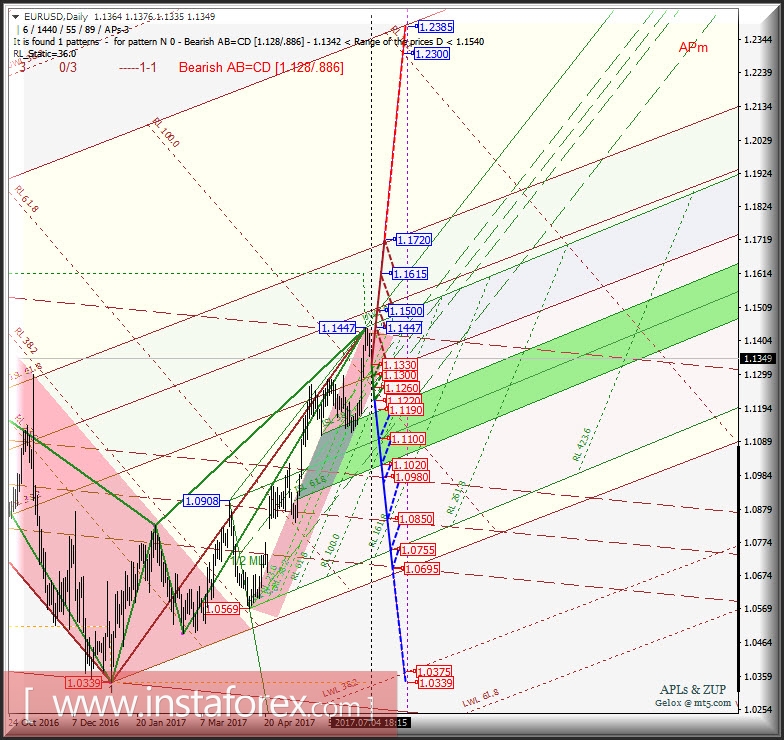Select the 1.0695 red price label
This screenshot has width=784, height=740.
pos(422,569)
